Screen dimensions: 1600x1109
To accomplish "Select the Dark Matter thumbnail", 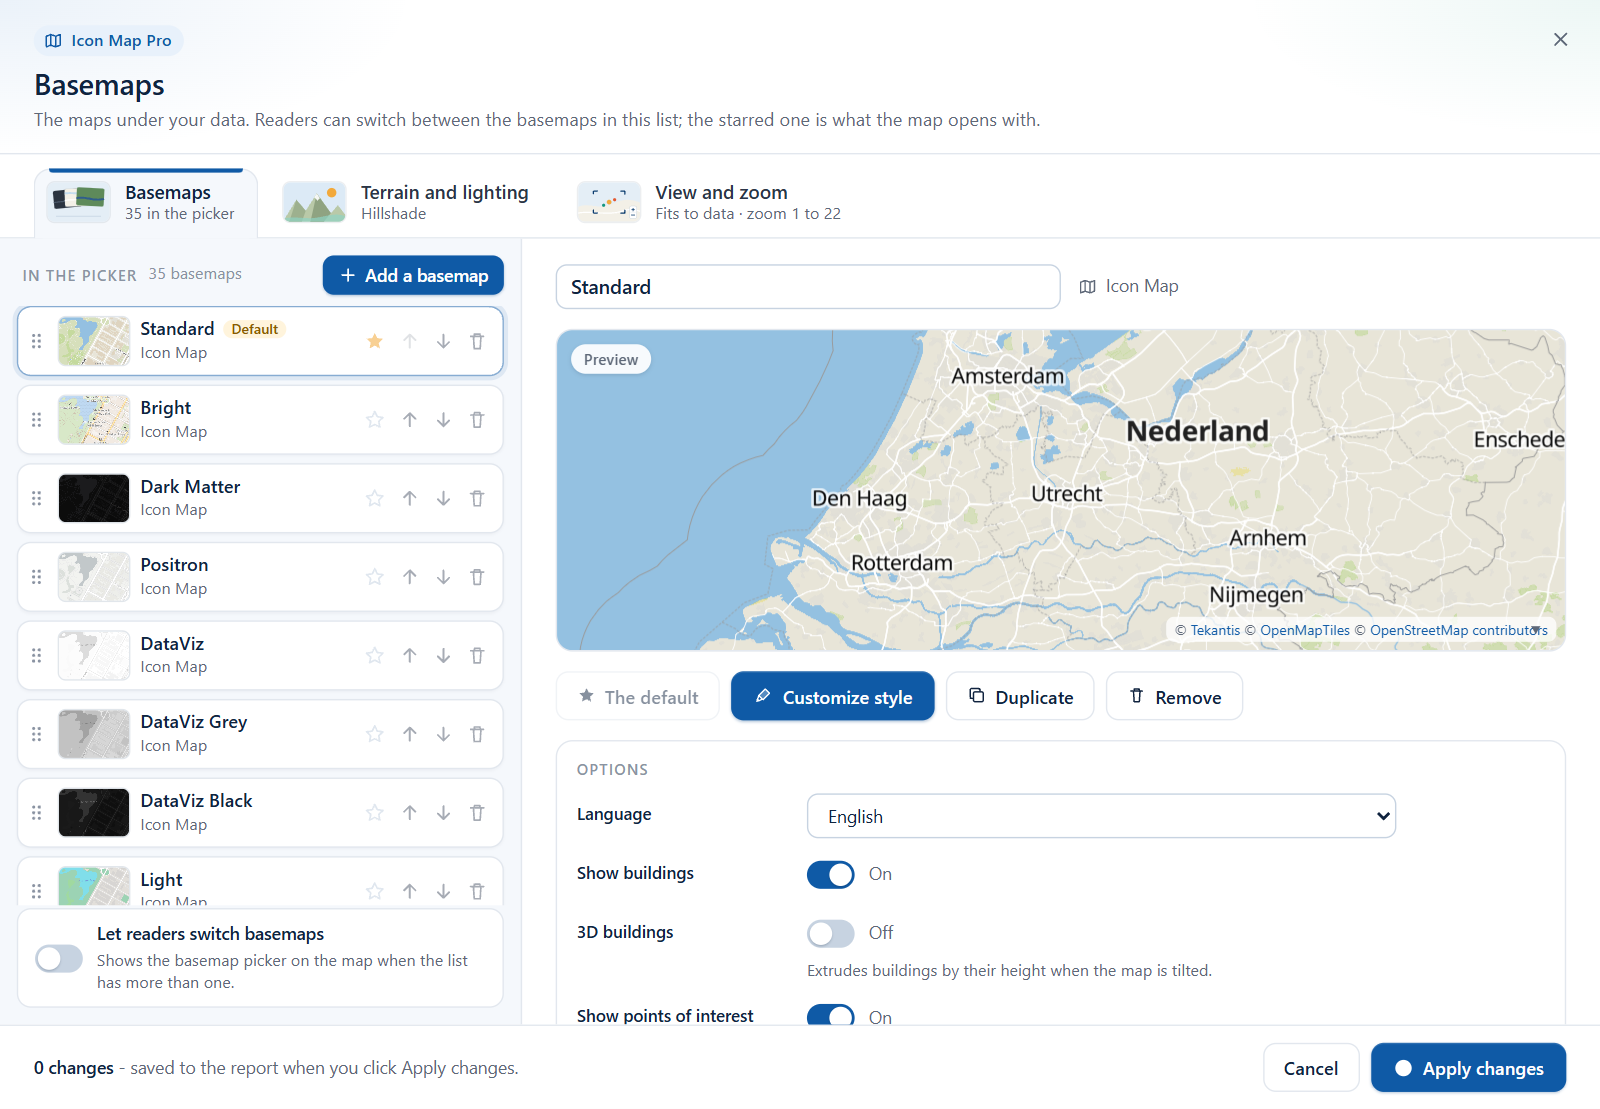I will [x=94, y=498].
